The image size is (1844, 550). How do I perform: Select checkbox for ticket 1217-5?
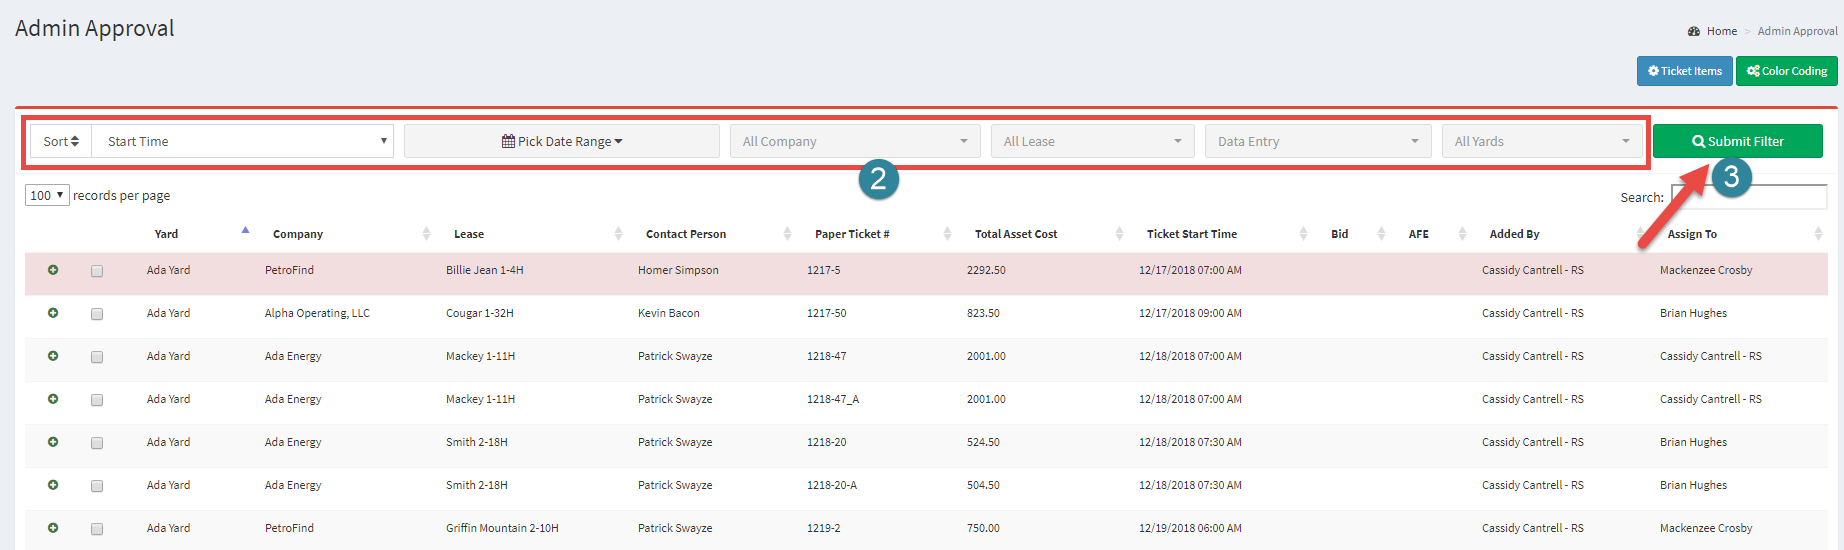click(97, 271)
